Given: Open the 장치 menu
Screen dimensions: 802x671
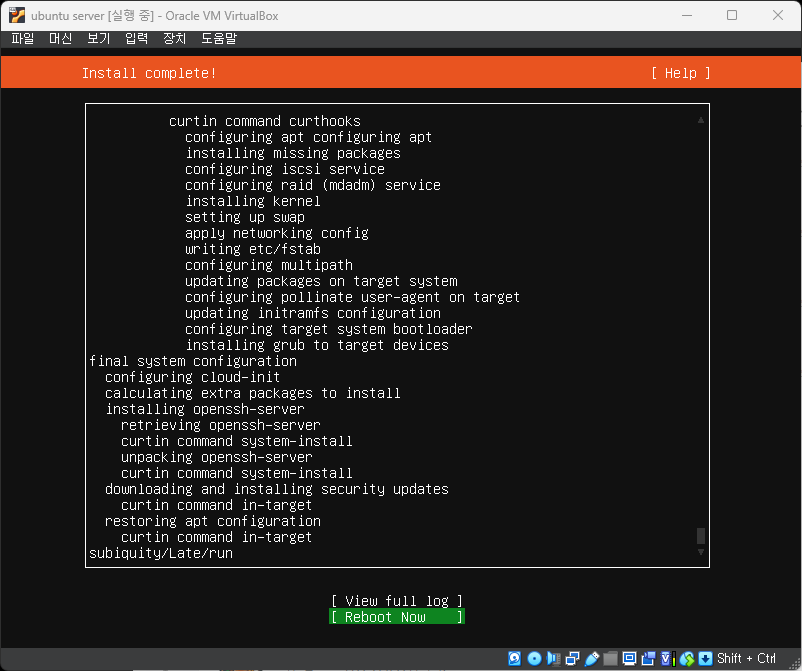Looking at the screenshot, I should pyautogui.click(x=174, y=38).
